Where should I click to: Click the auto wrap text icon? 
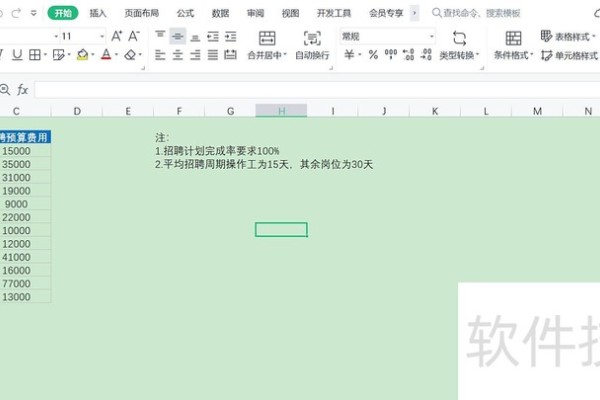coord(312,38)
